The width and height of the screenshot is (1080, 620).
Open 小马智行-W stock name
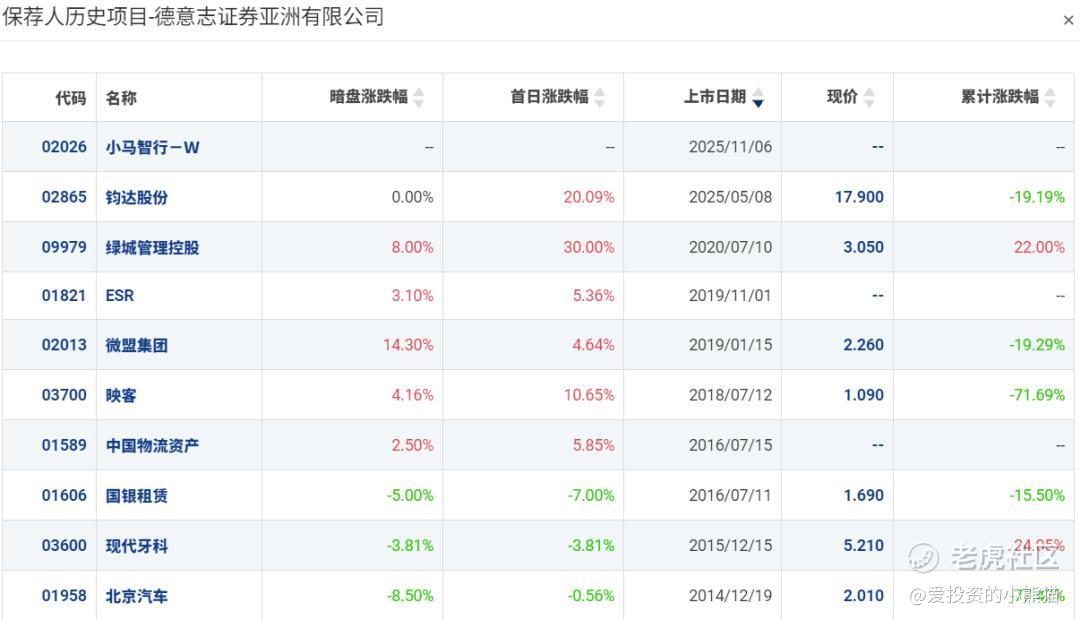pos(152,147)
